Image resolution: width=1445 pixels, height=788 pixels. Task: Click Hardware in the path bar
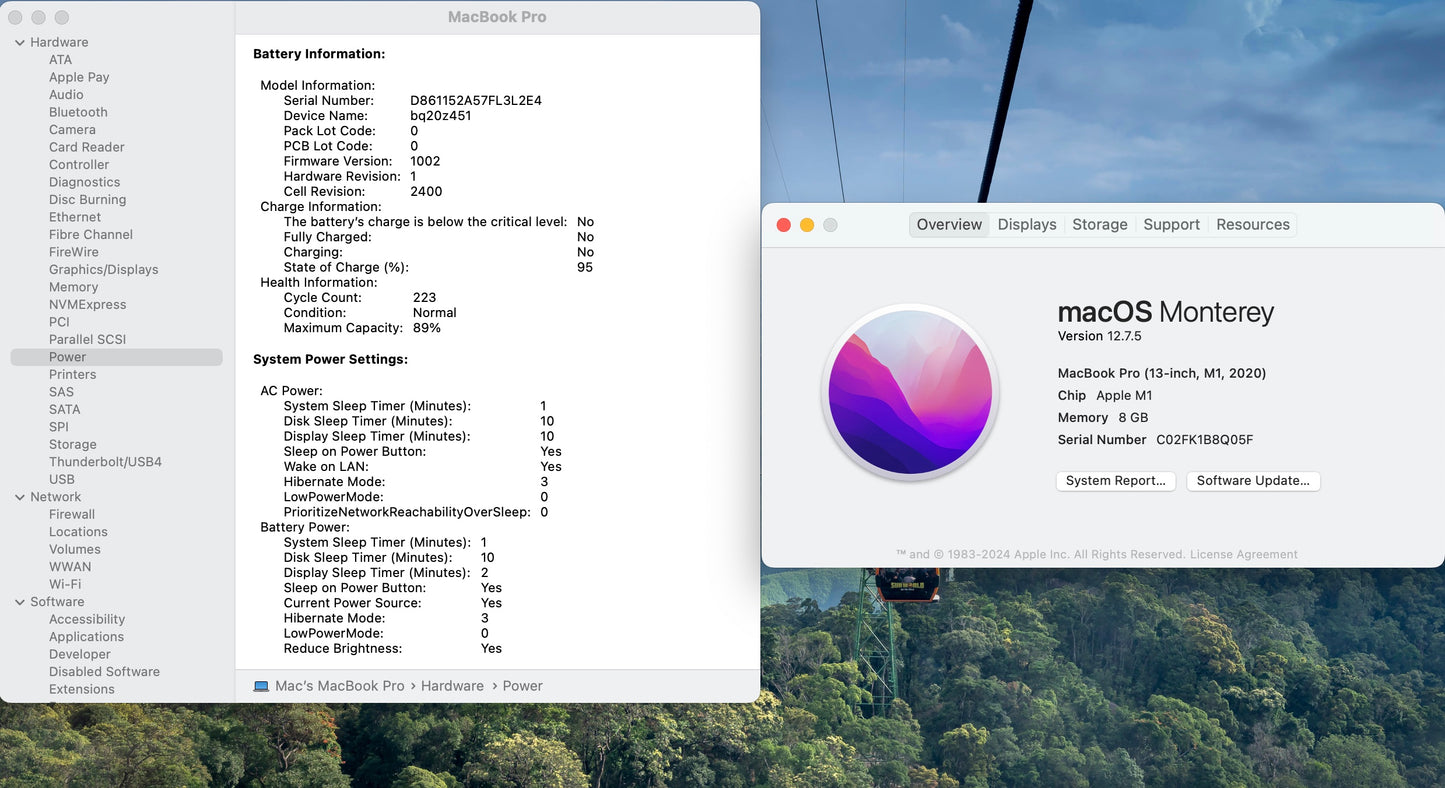click(x=452, y=686)
